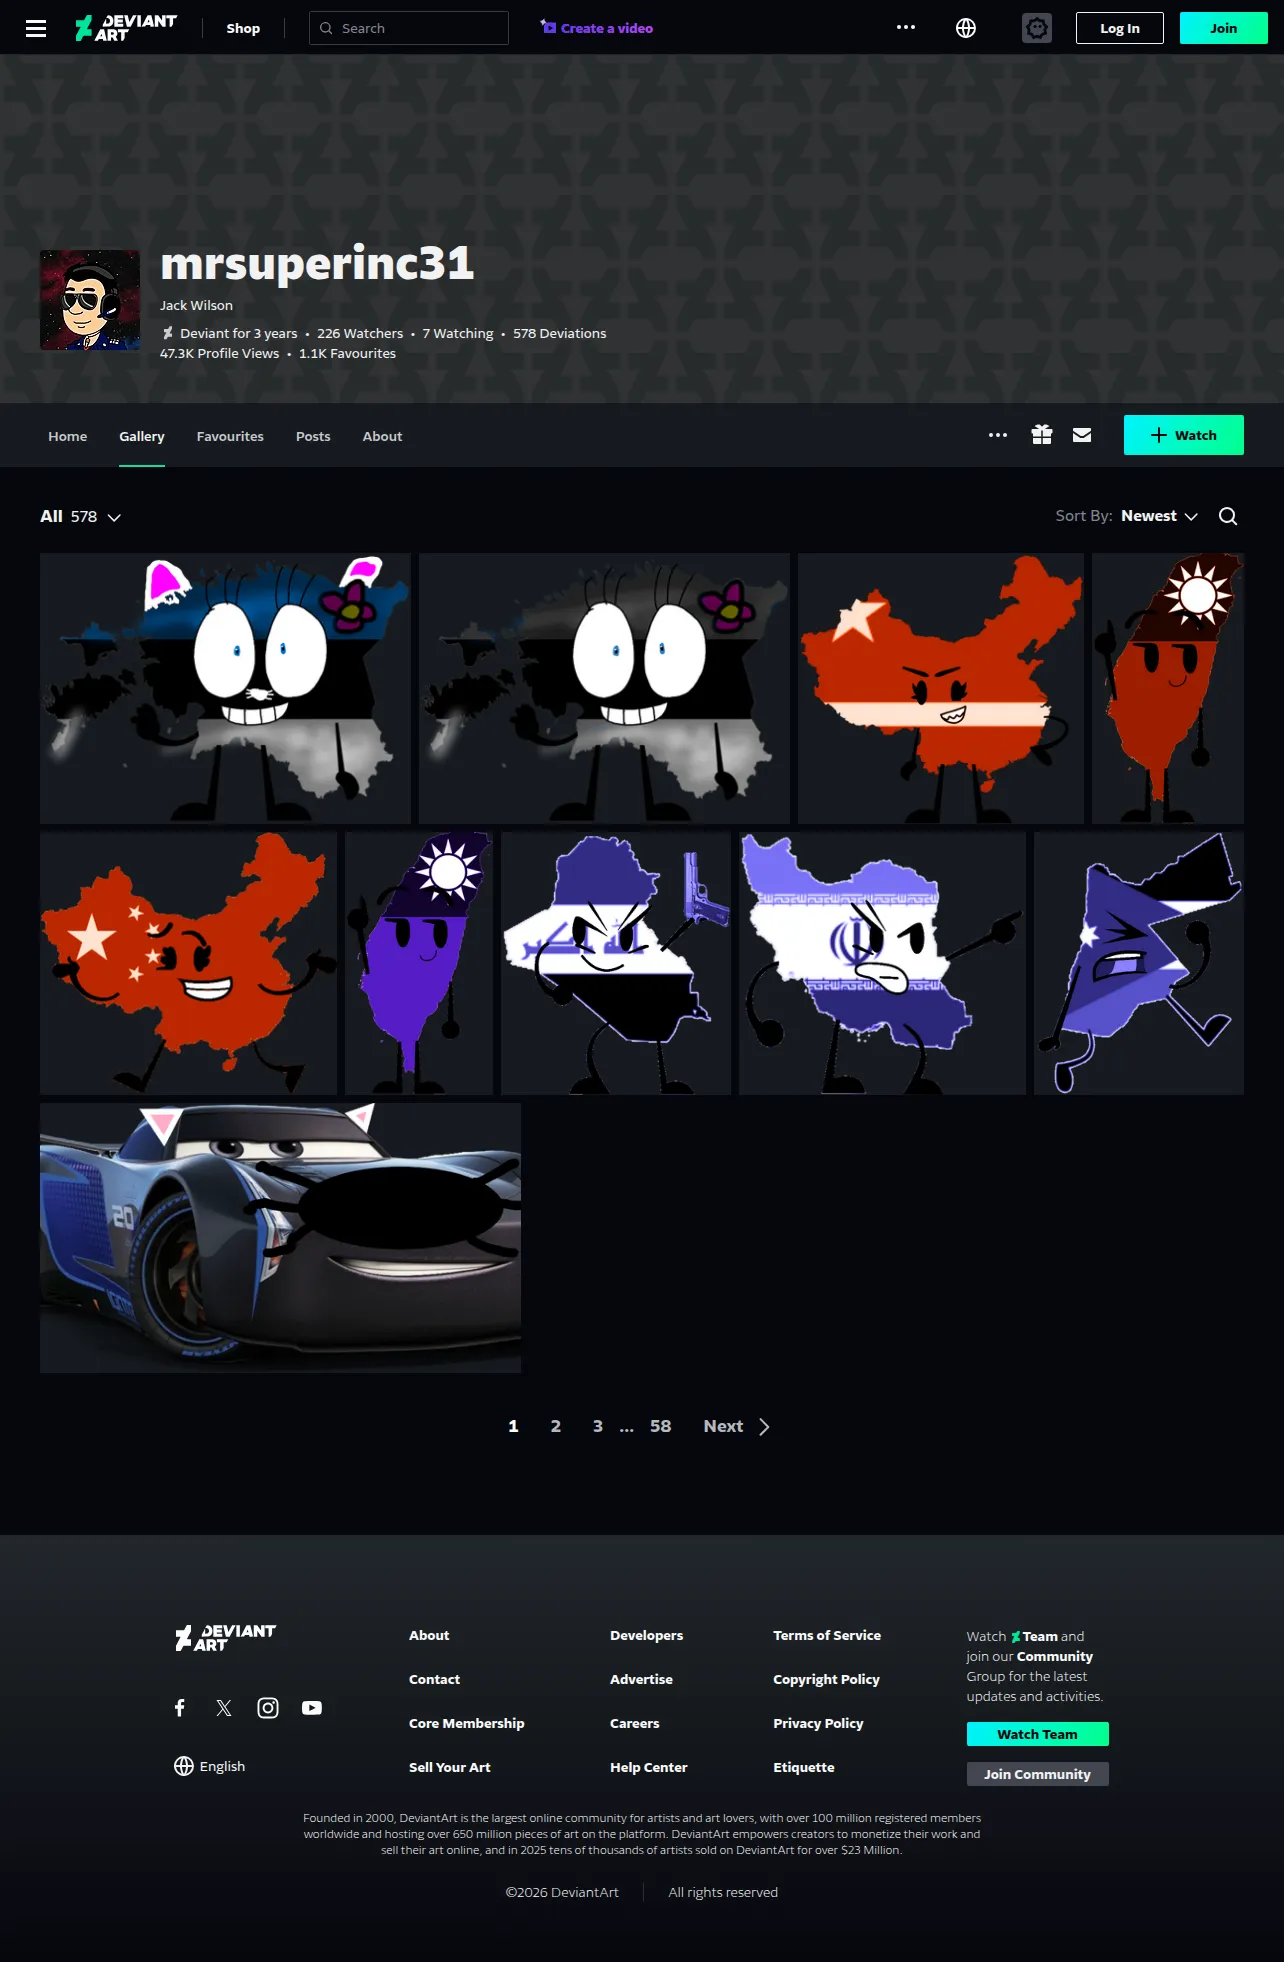
Task: Toggle the theme/display settings icon
Action: (x=1037, y=28)
